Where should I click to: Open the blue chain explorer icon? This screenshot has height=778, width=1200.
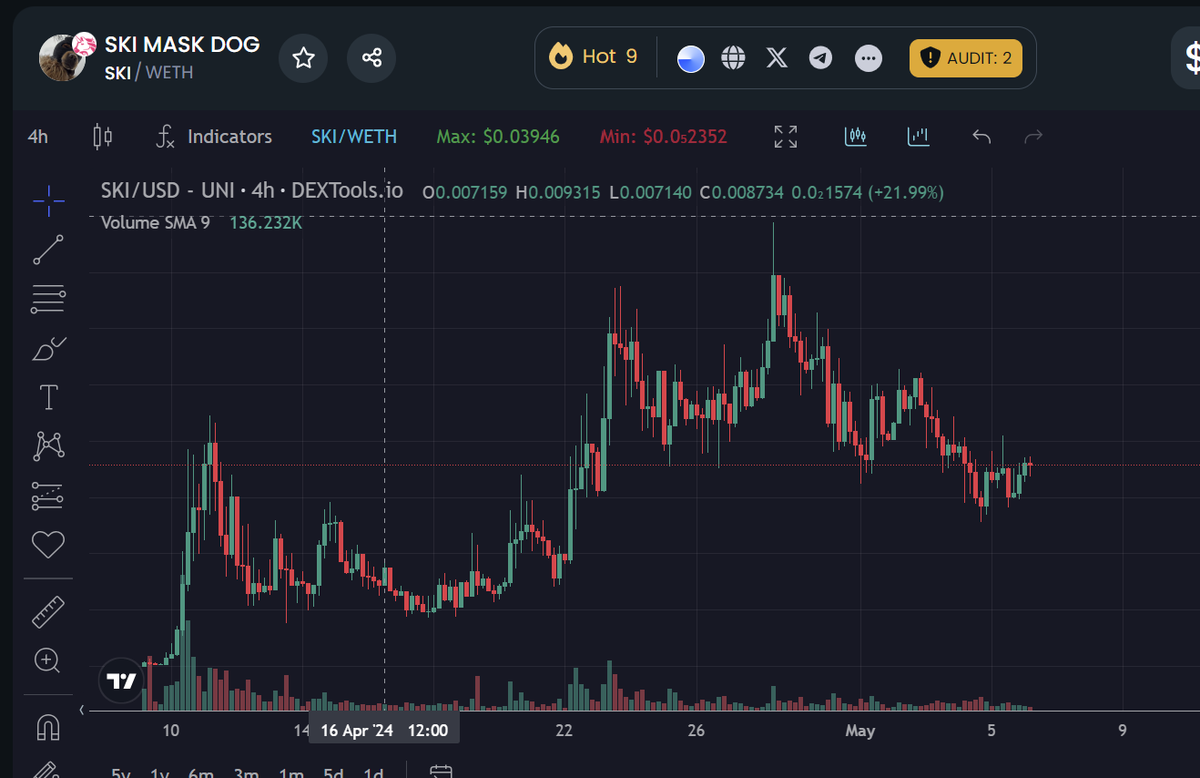tap(691, 58)
